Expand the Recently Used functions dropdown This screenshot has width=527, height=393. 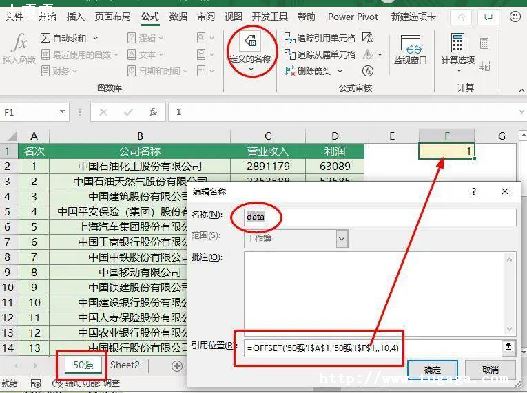tap(116, 54)
